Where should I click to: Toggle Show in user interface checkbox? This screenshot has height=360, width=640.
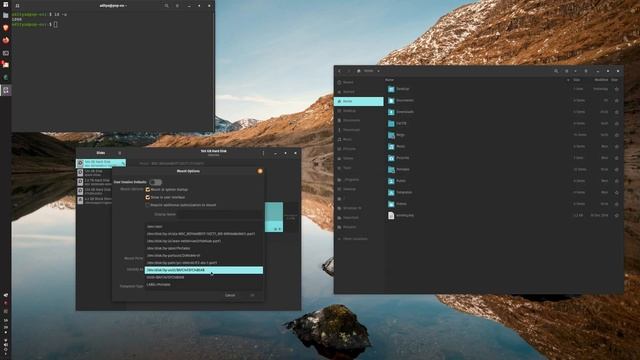tap(148, 197)
